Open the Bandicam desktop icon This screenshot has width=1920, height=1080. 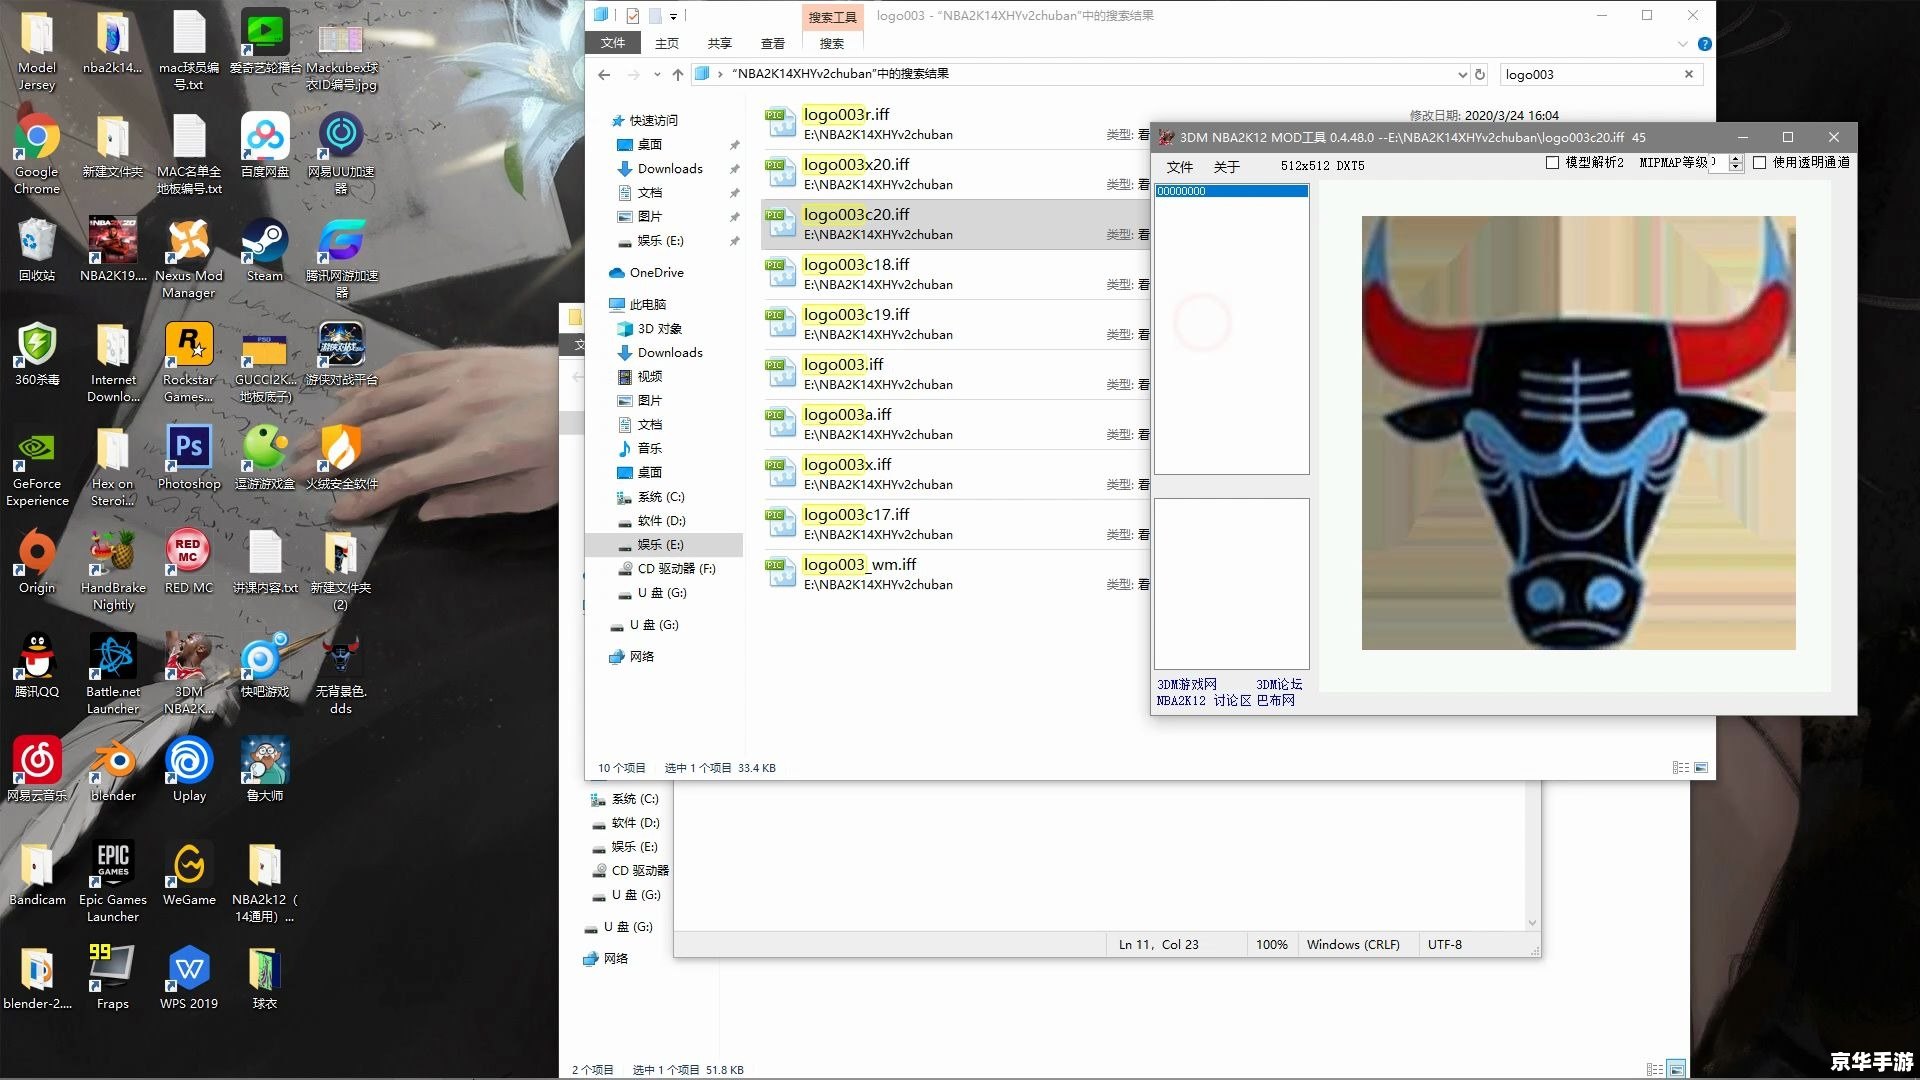click(x=37, y=874)
